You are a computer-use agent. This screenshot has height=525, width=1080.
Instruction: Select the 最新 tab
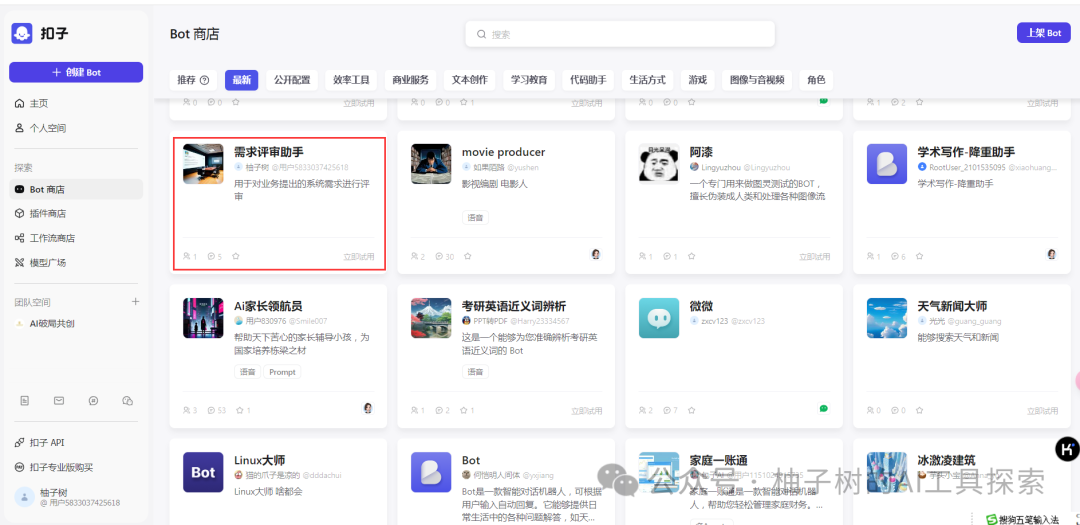point(241,80)
